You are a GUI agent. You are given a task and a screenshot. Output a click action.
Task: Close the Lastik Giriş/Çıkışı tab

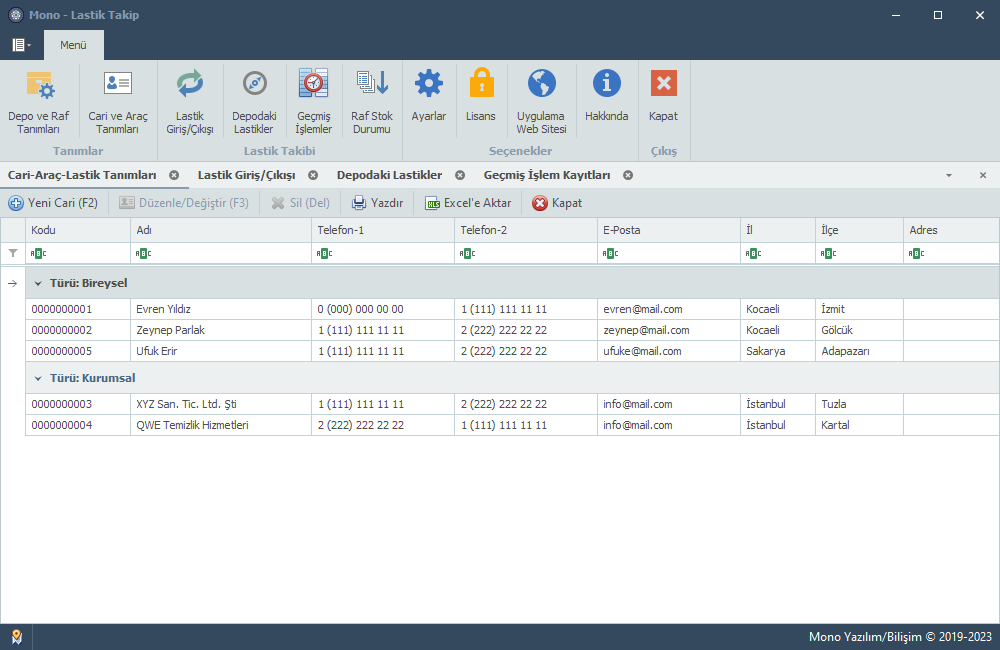[x=313, y=175]
